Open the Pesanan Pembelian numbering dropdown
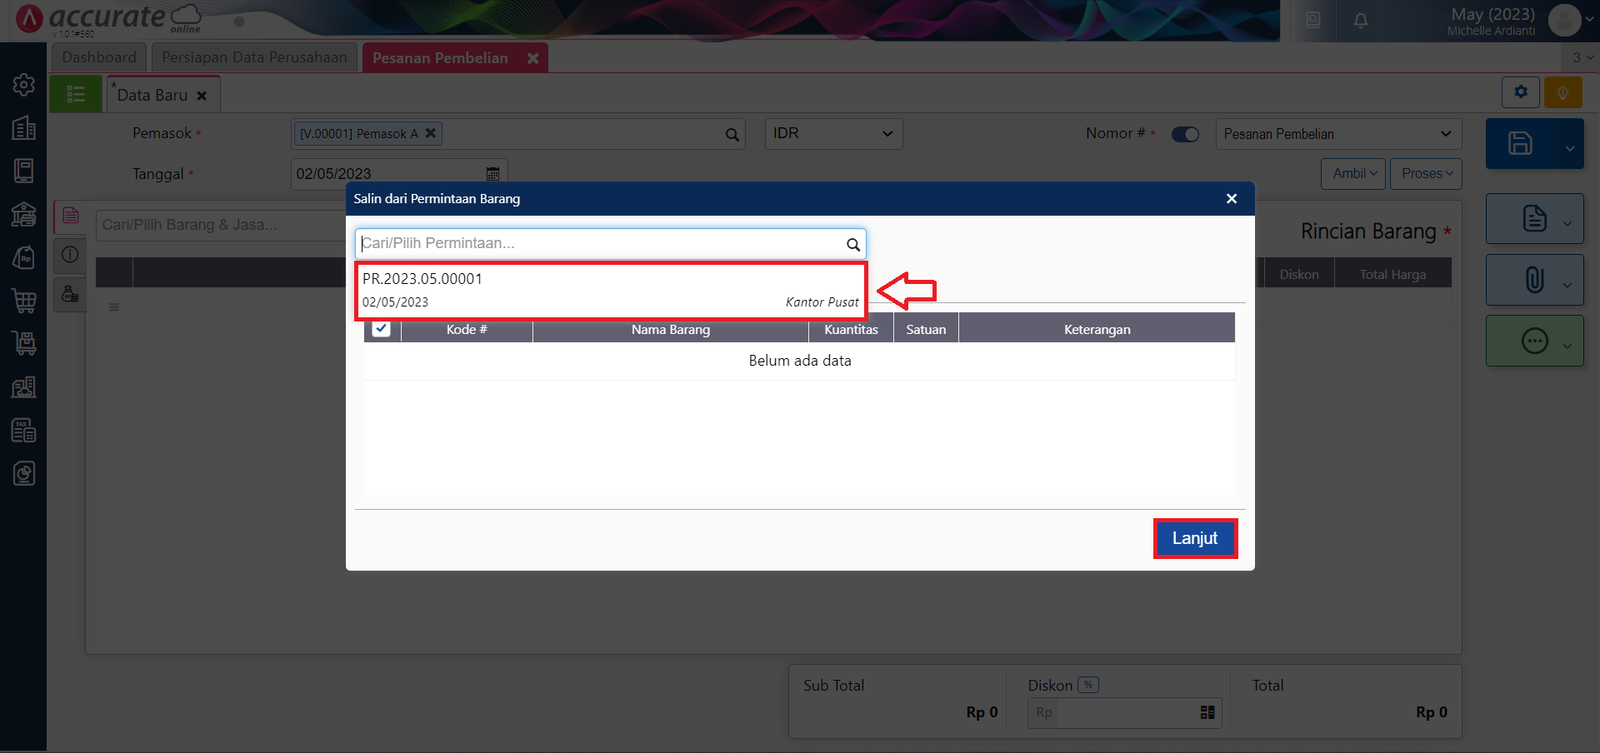 [1337, 134]
